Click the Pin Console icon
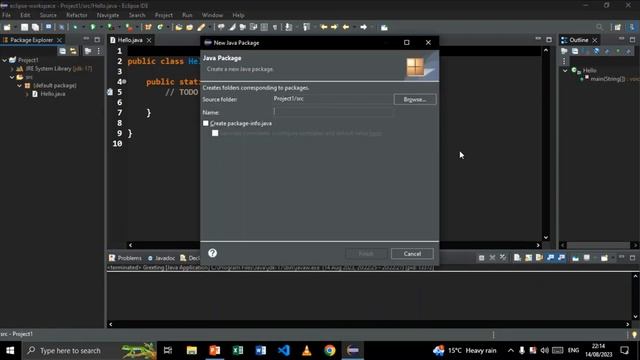Viewport: 640px width, 360px height. (x=575, y=258)
